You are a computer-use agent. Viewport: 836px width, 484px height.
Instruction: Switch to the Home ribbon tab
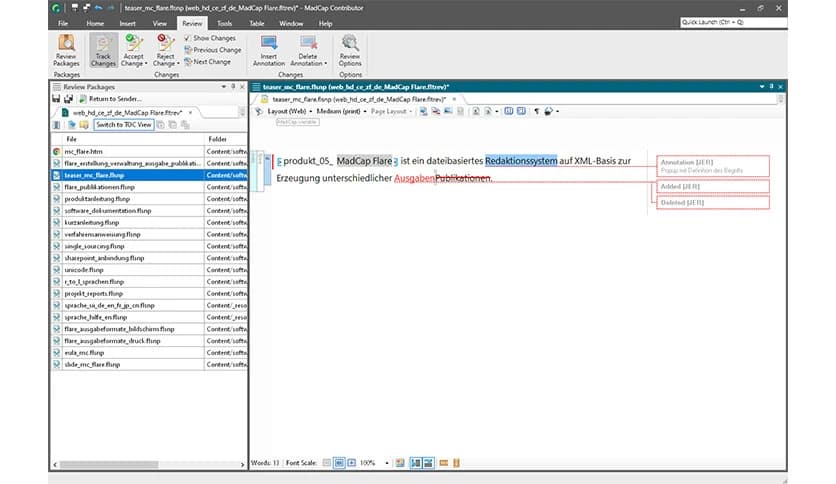[x=95, y=23]
